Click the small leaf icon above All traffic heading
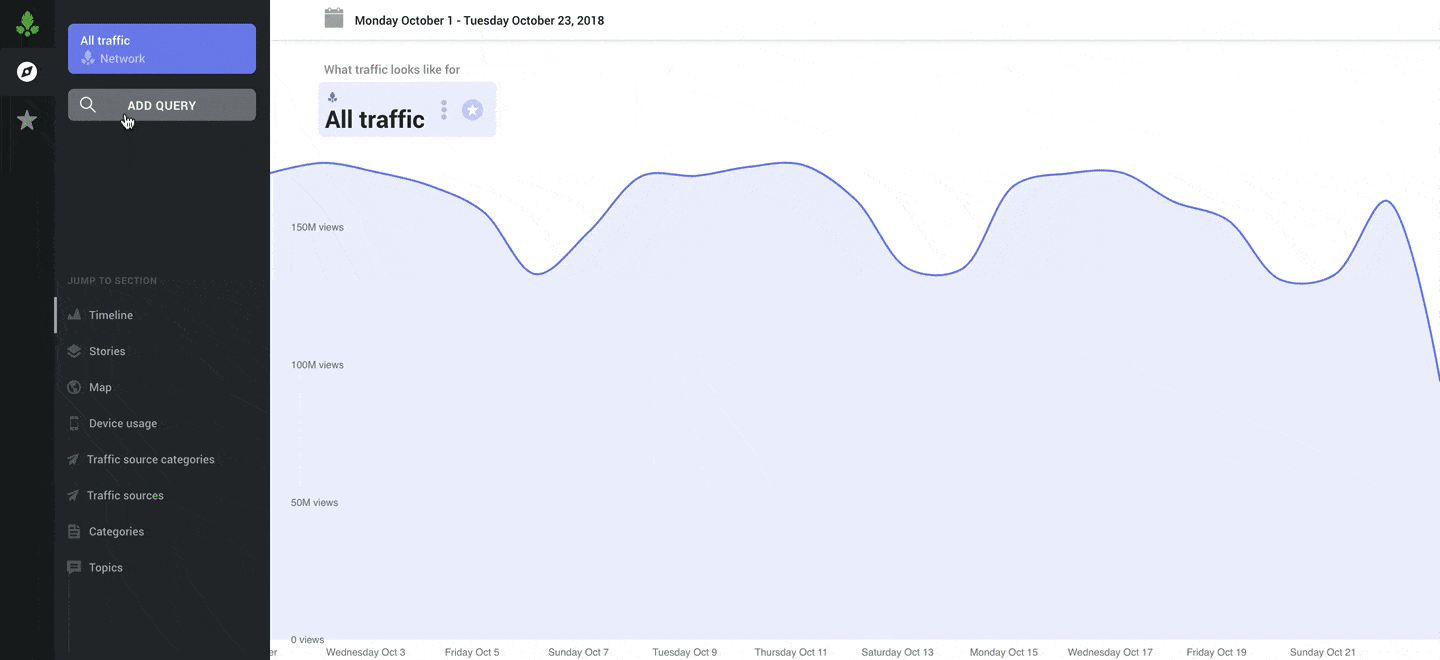Image resolution: width=1440 pixels, height=660 pixels. click(332, 97)
